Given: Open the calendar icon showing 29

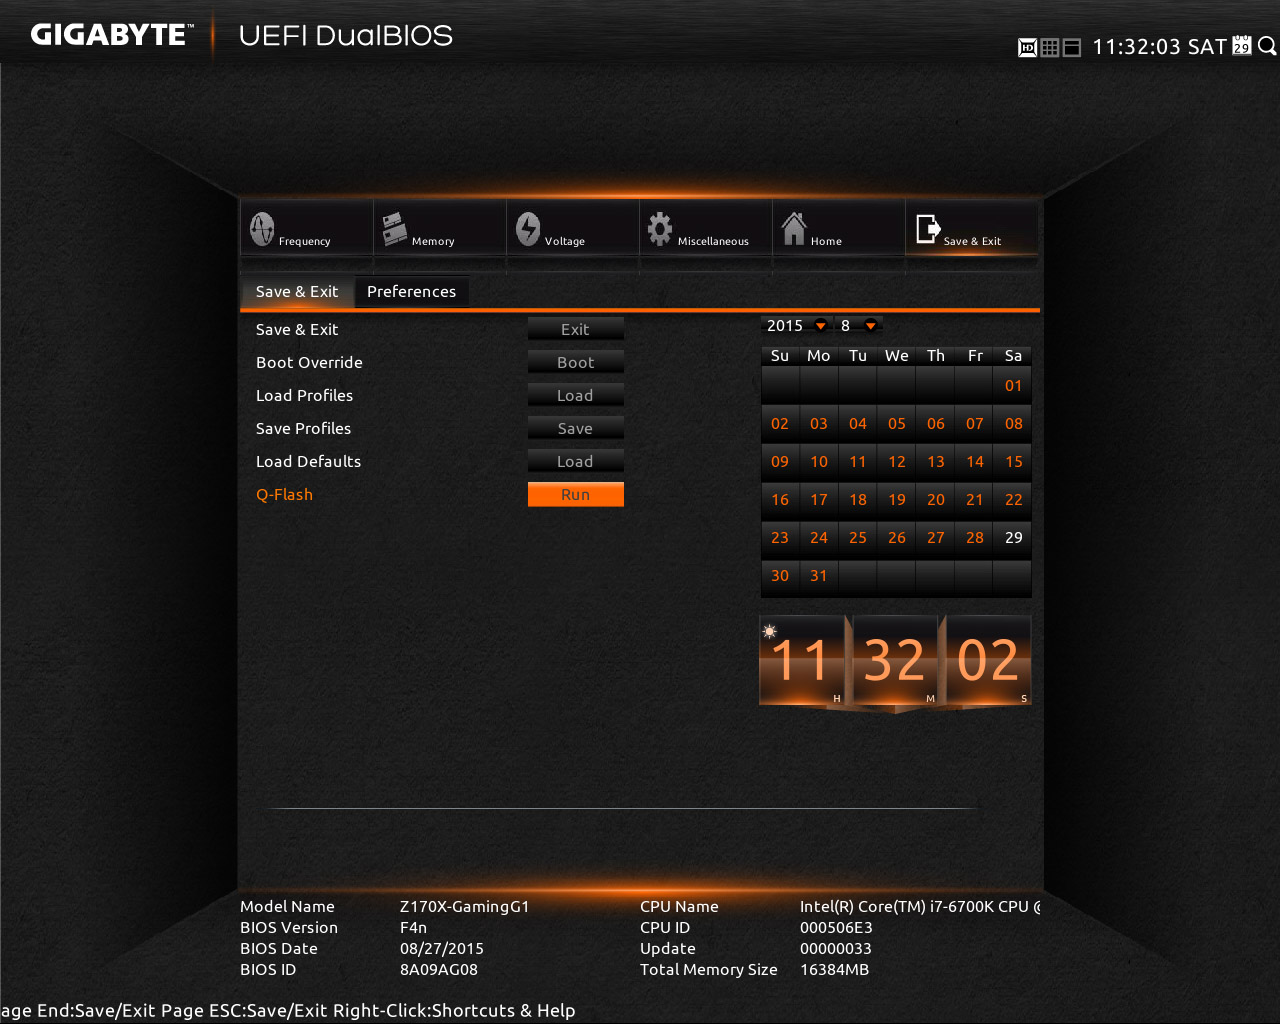Looking at the screenshot, I should click(1241, 46).
